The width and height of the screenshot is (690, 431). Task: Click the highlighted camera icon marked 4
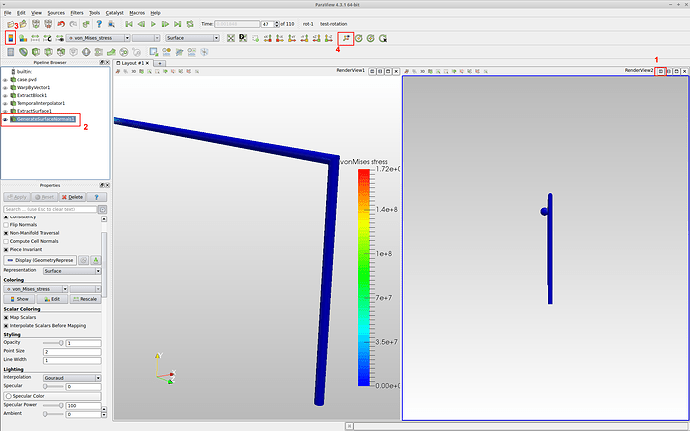tap(344, 38)
